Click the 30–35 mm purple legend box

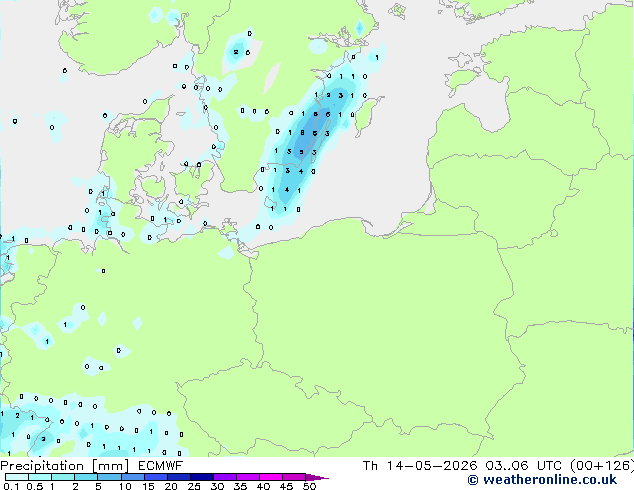coord(225,477)
